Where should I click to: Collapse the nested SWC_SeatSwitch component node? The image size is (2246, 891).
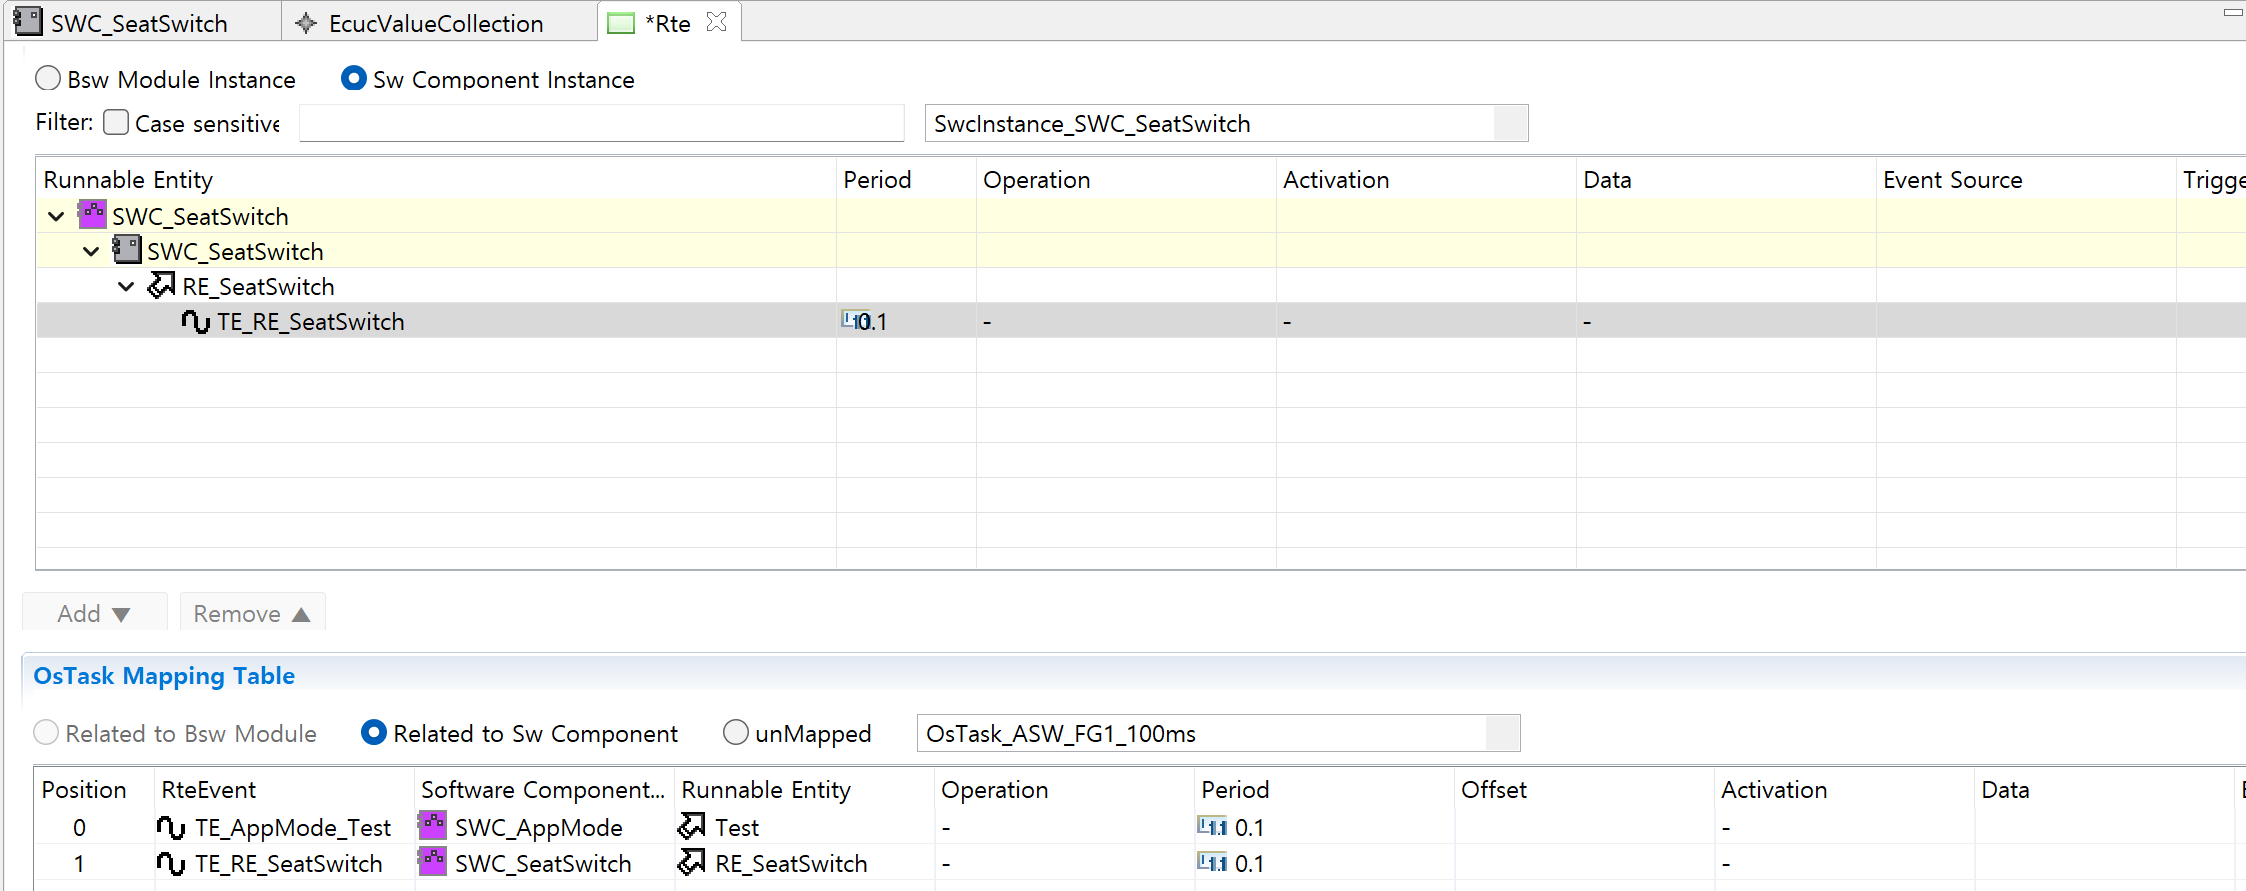pyautogui.click(x=91, y=251)
